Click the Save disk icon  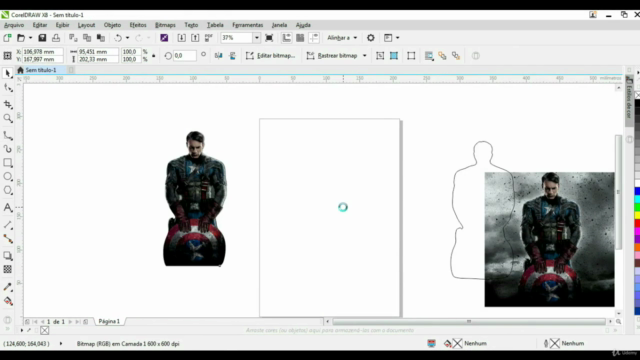click(42, 38)
